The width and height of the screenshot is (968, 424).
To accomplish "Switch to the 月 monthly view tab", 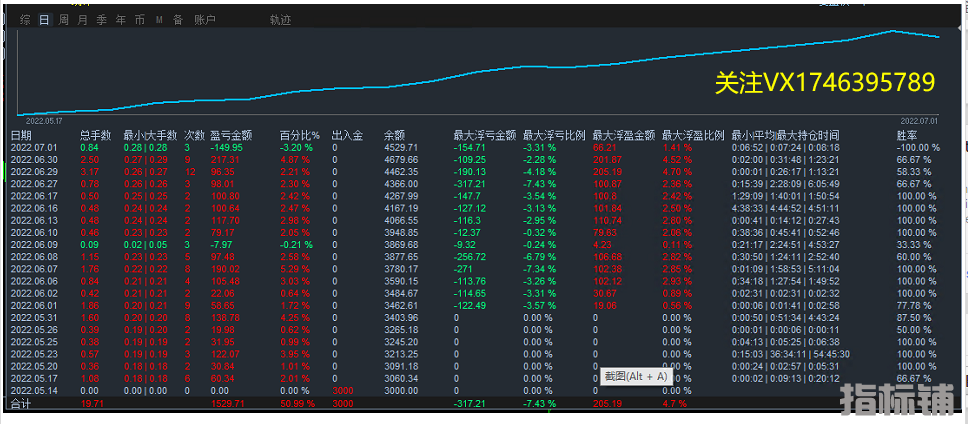I will coord(82,19).
